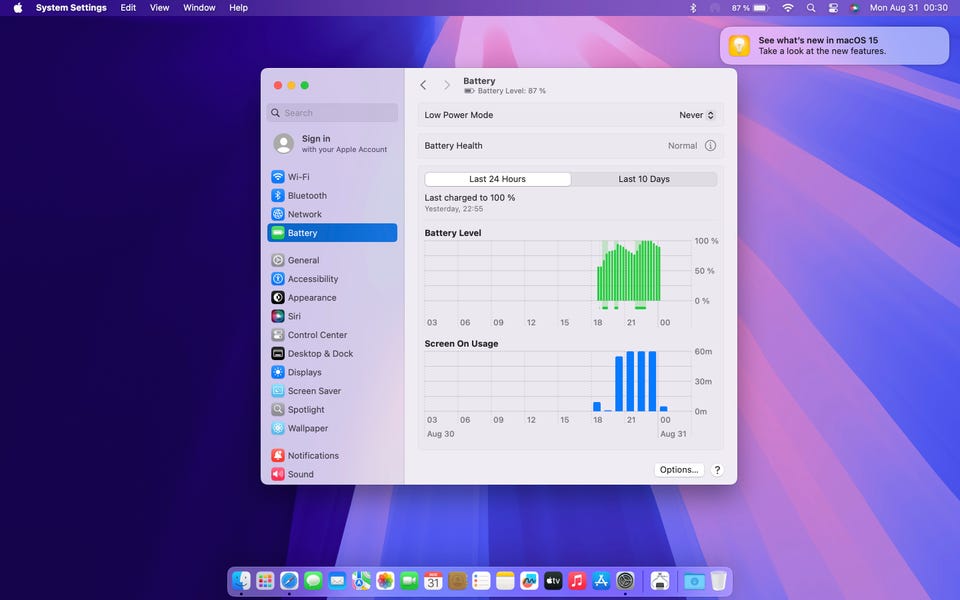Open Apple TV from the Dock
Image resolution: width=960 pixels, height=600 pixels.
point(553,580)
